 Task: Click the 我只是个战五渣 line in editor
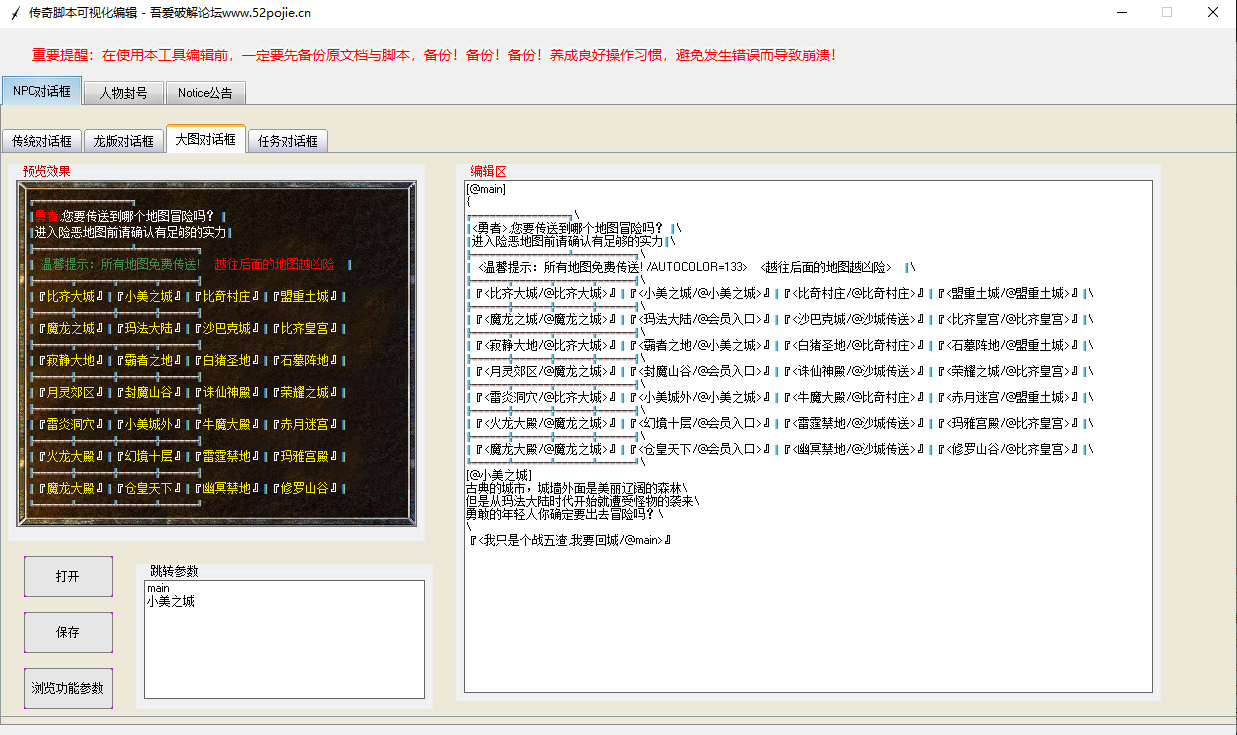click(x=568, y=540)
